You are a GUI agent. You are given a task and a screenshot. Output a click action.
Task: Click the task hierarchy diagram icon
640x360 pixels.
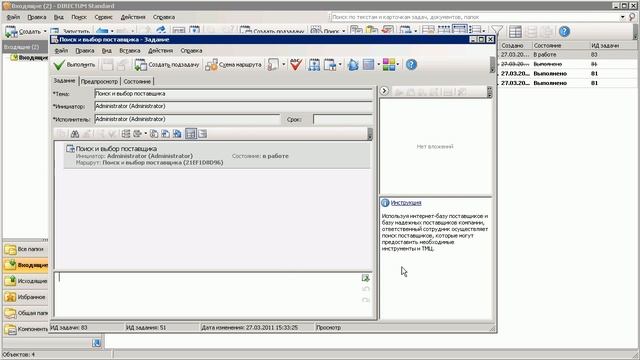point(314,64)
